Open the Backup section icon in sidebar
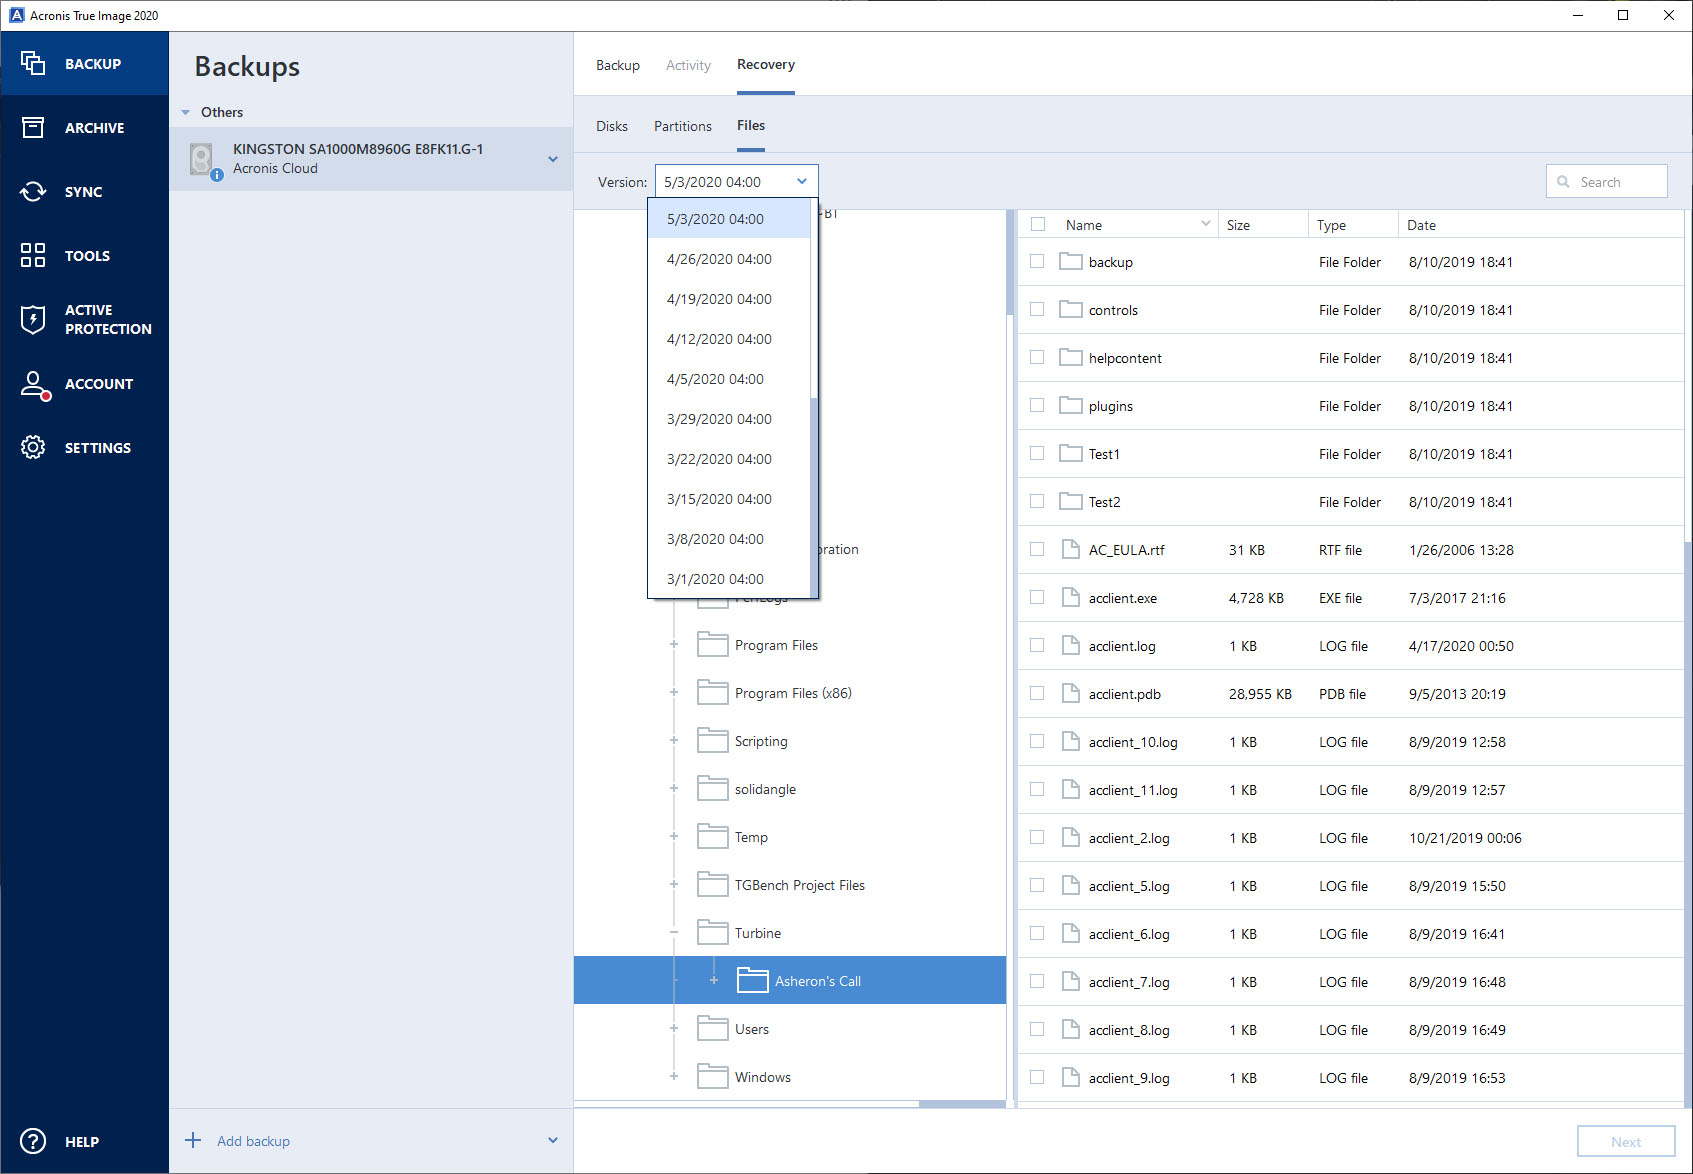 point(33,63)
